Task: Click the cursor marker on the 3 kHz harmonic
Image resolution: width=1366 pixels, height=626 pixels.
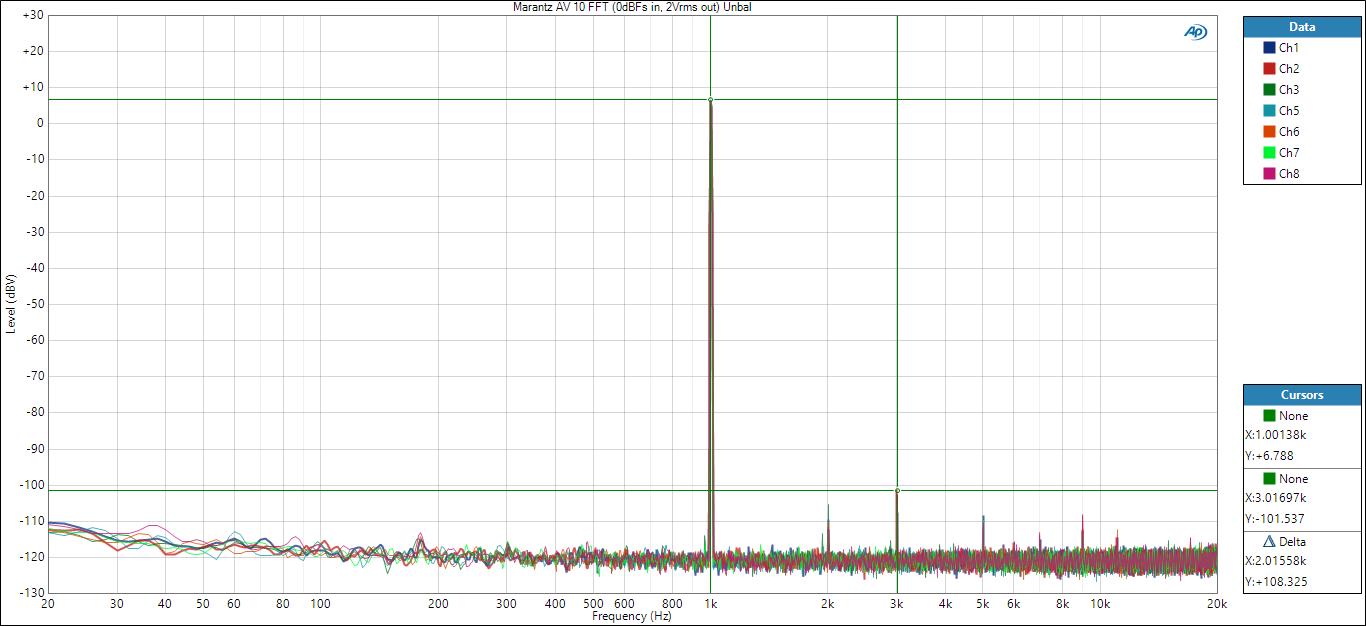Action: [897, 490]
